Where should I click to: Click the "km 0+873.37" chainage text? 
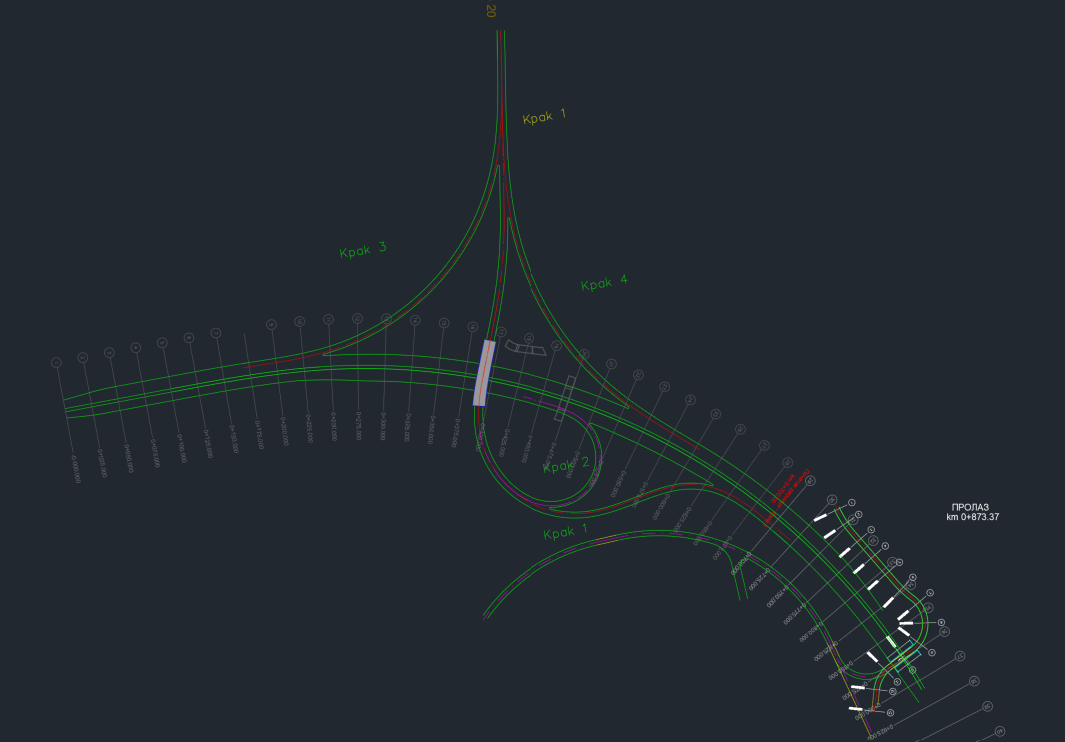click(973, 517)
